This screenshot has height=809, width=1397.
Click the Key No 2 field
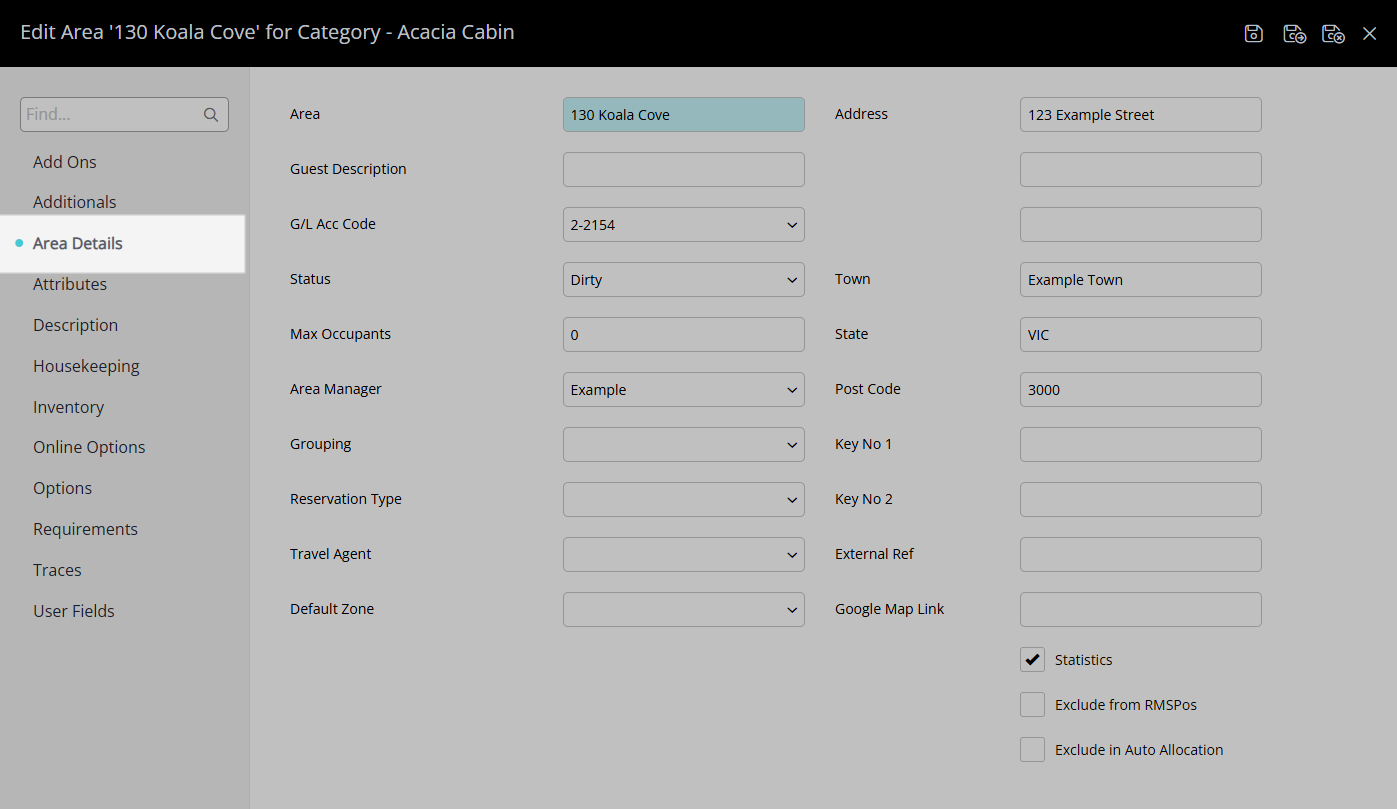pyautogui.click(x=1141, y=500)
